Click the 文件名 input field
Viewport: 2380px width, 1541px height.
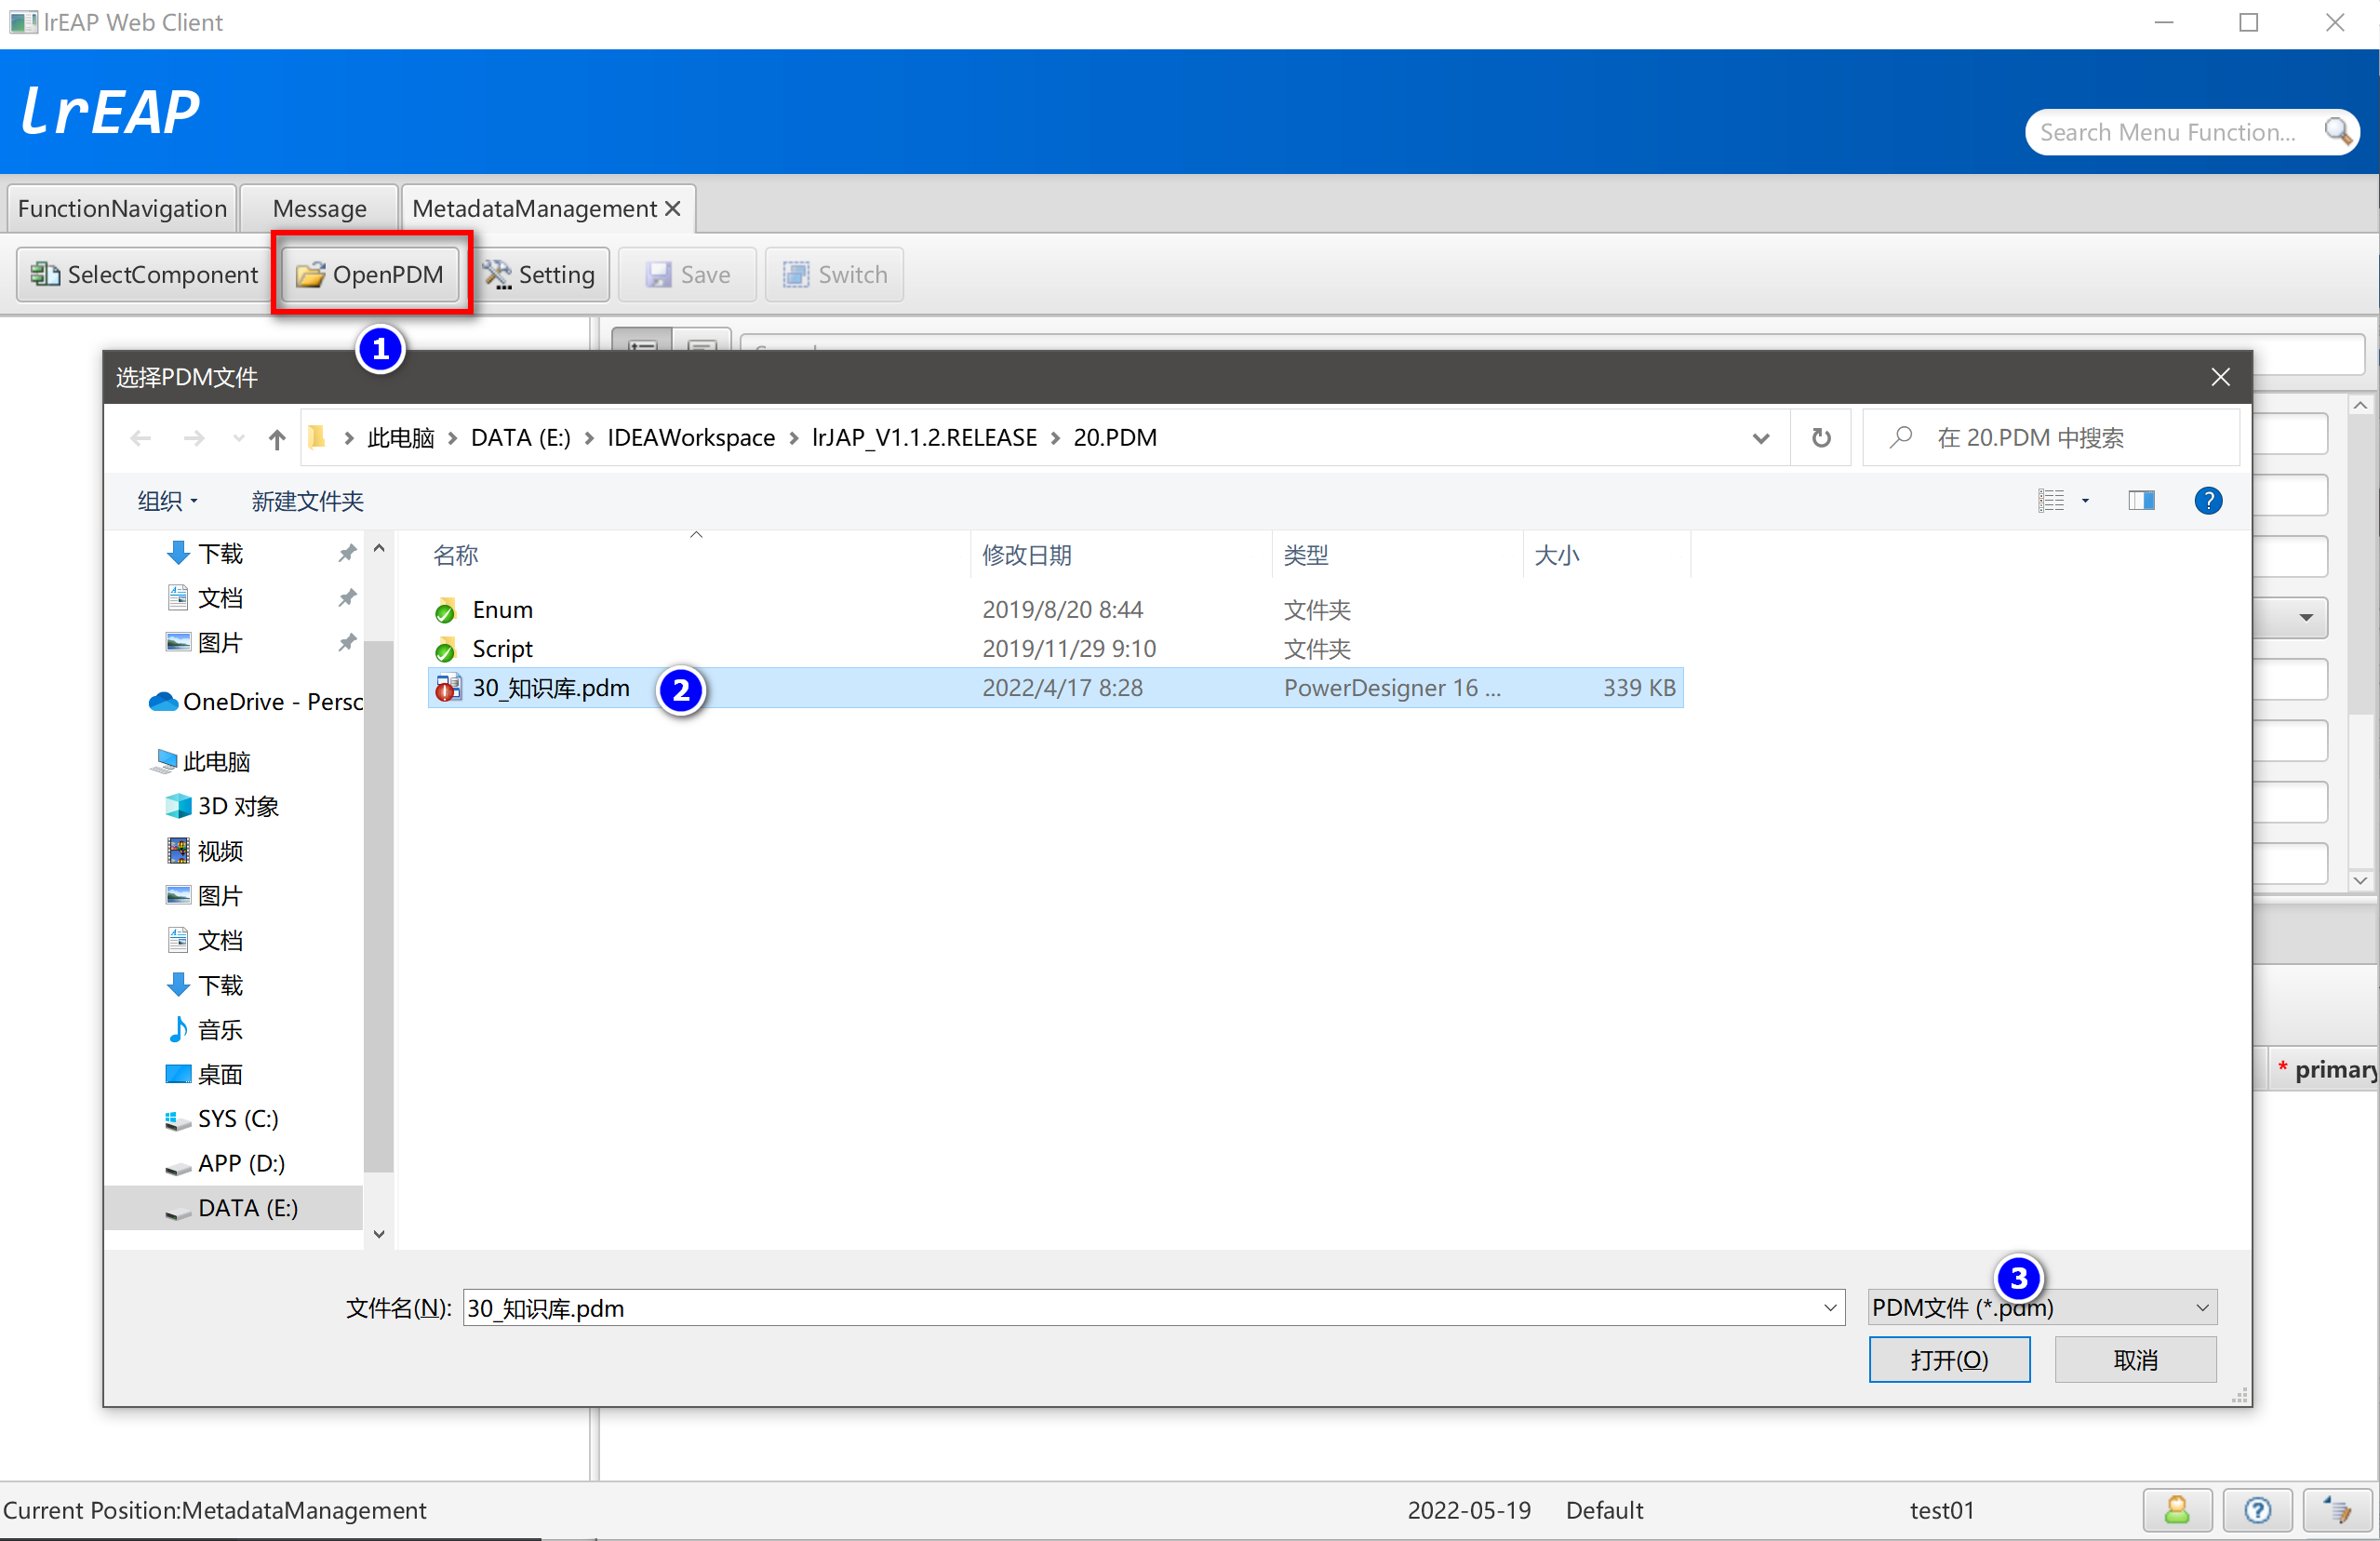(x=1143, y=1308)
